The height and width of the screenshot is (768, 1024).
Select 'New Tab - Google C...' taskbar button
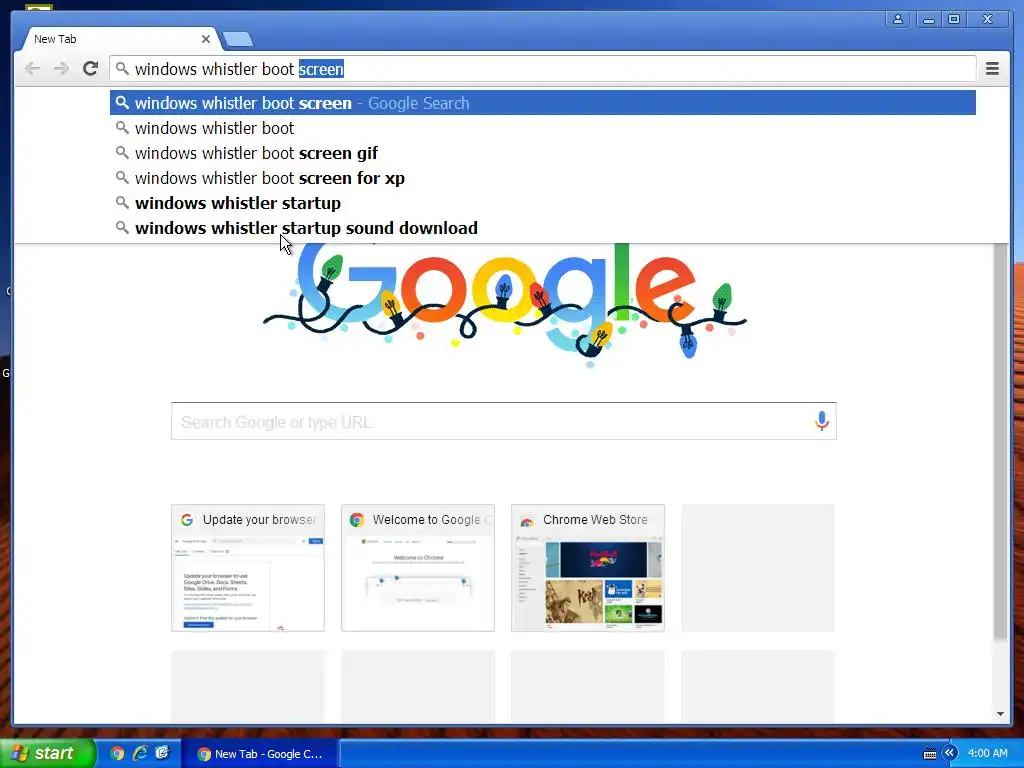(x=259, y=754)
